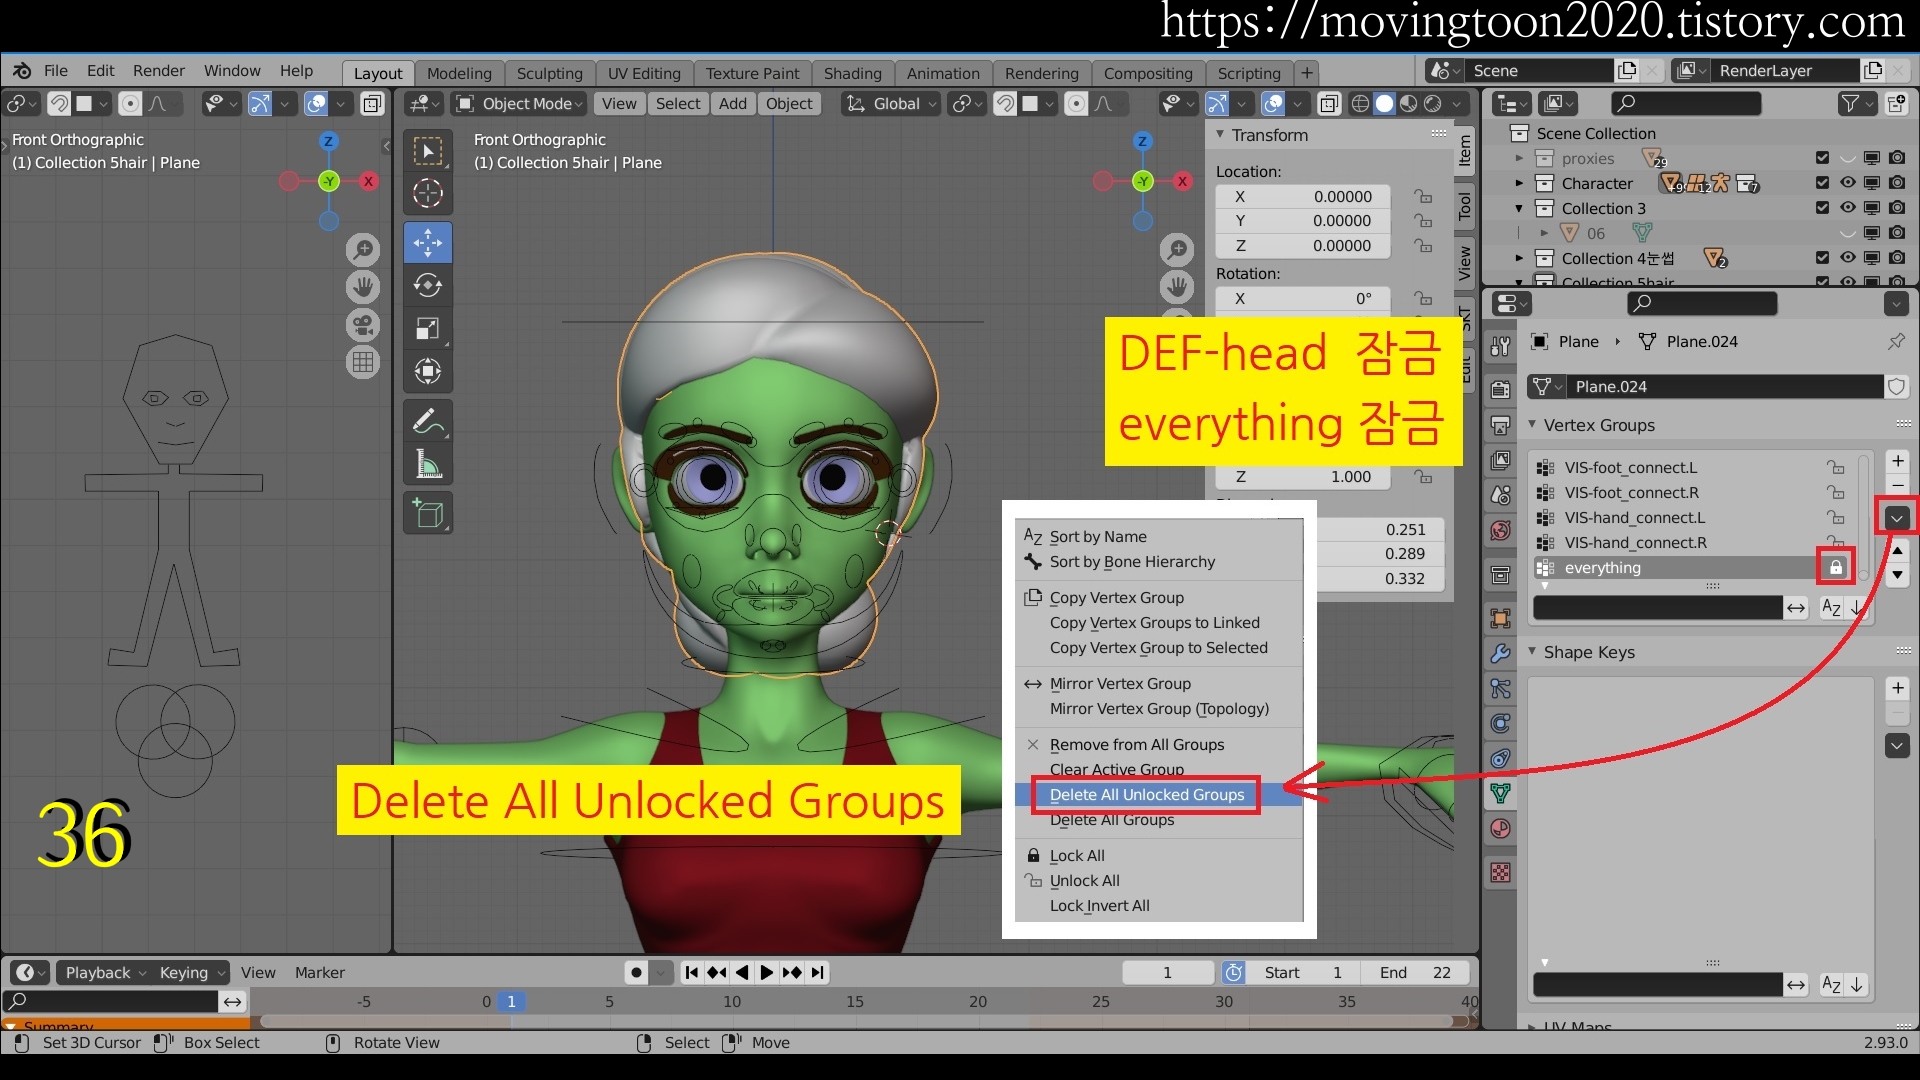This screenshot has width=1920, height=1080.
Task: Add a shape key with plus button
Action: [x=1897, y=689]
